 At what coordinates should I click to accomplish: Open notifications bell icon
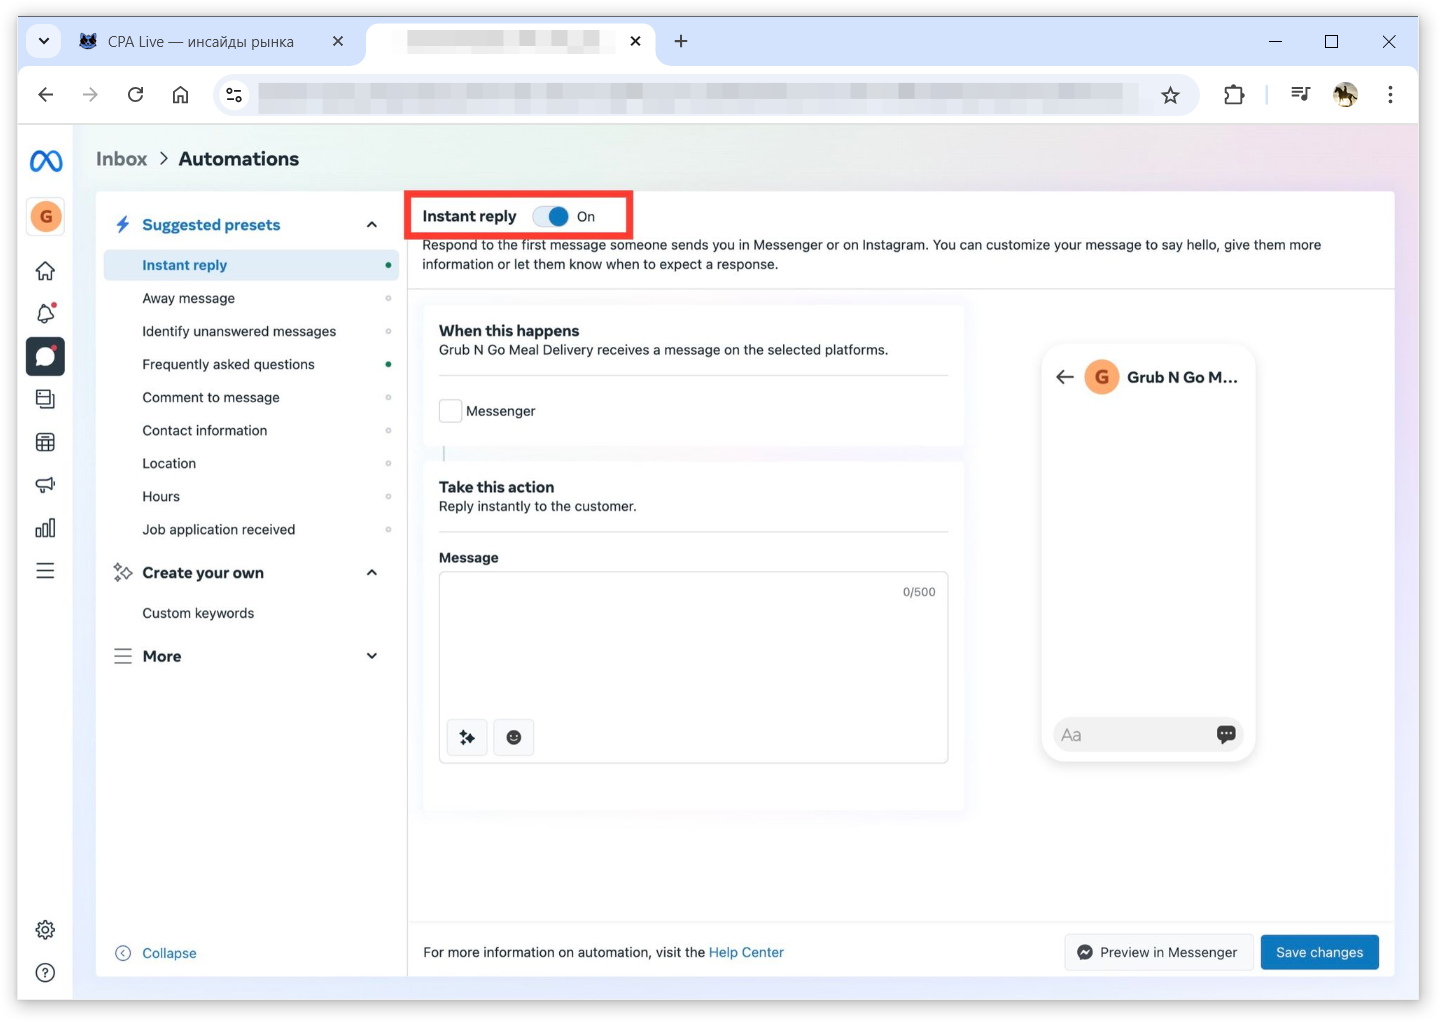[x=45, y=314]
